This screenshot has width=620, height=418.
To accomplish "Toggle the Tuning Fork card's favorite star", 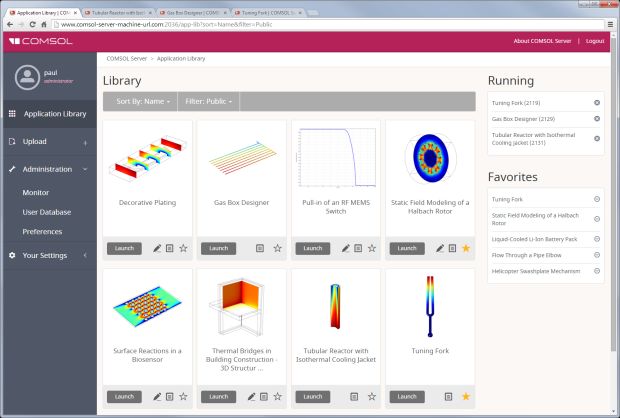I will (465, 397).
